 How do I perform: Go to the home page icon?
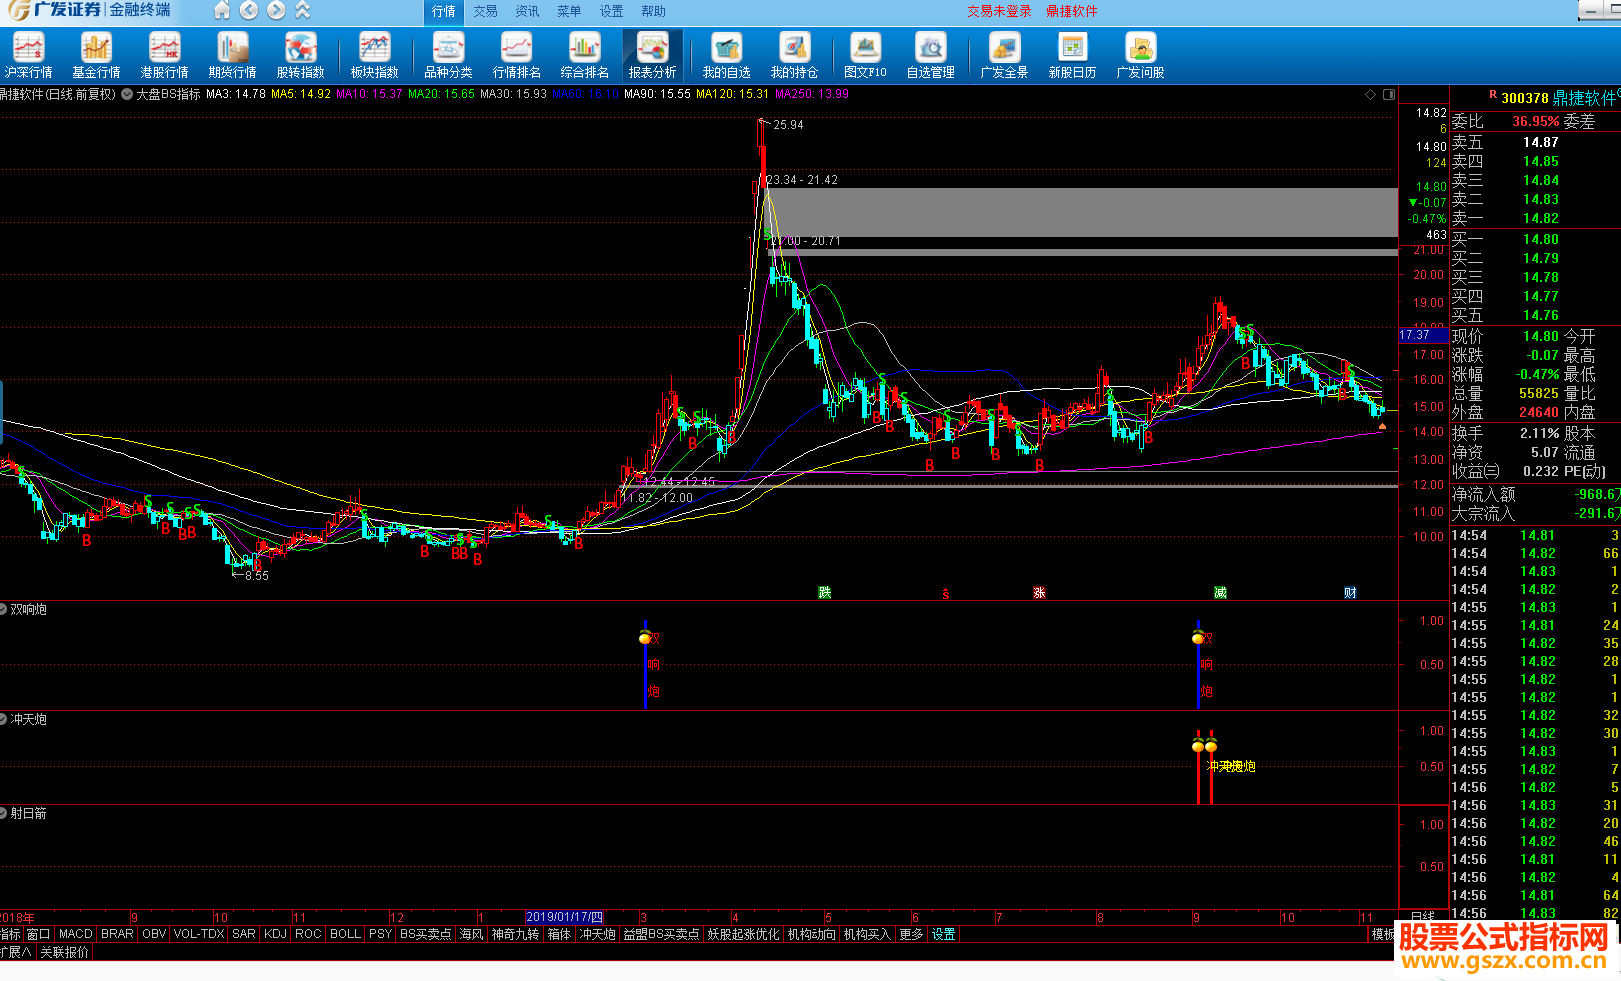pos(222,10)
